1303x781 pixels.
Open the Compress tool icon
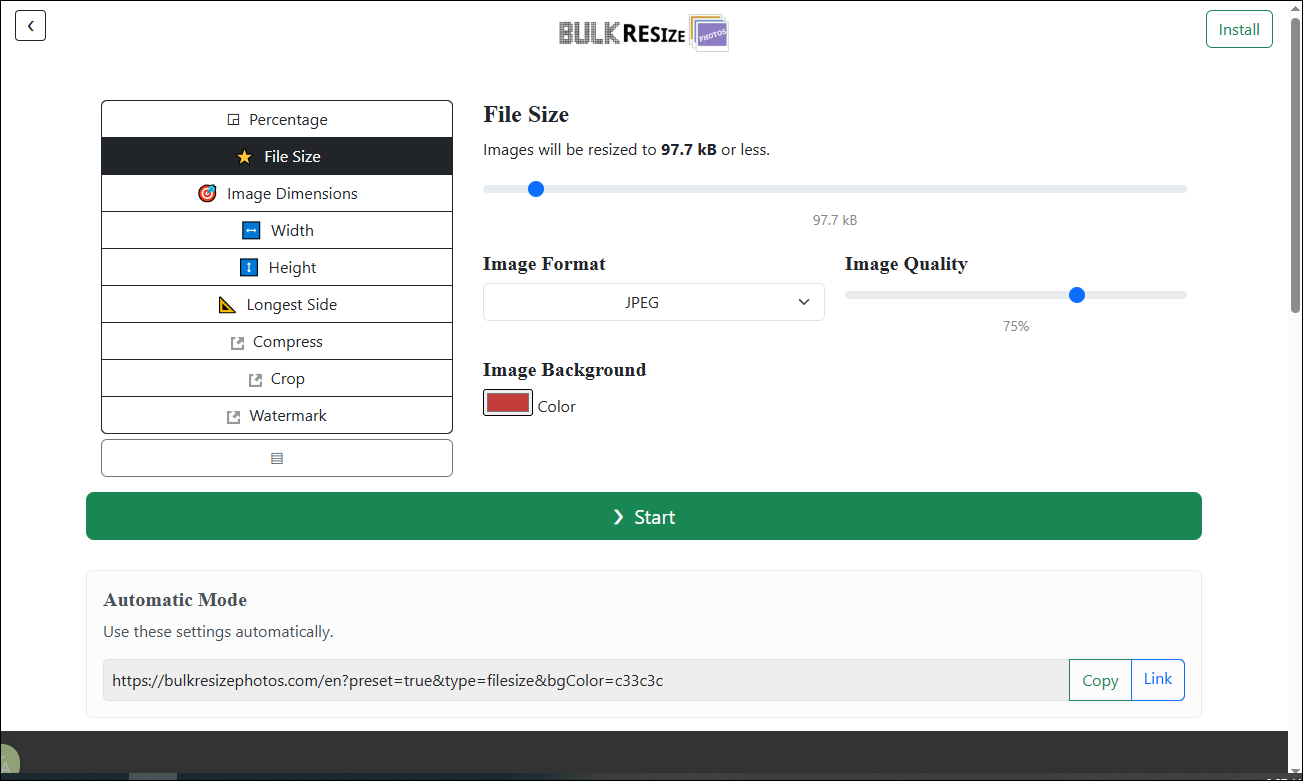236,340
